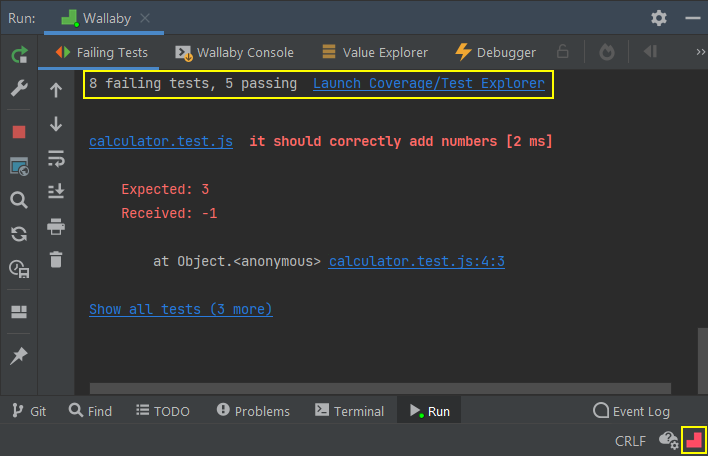Toggle the pin tab icon
708x456 pixels.
(19, 356)
